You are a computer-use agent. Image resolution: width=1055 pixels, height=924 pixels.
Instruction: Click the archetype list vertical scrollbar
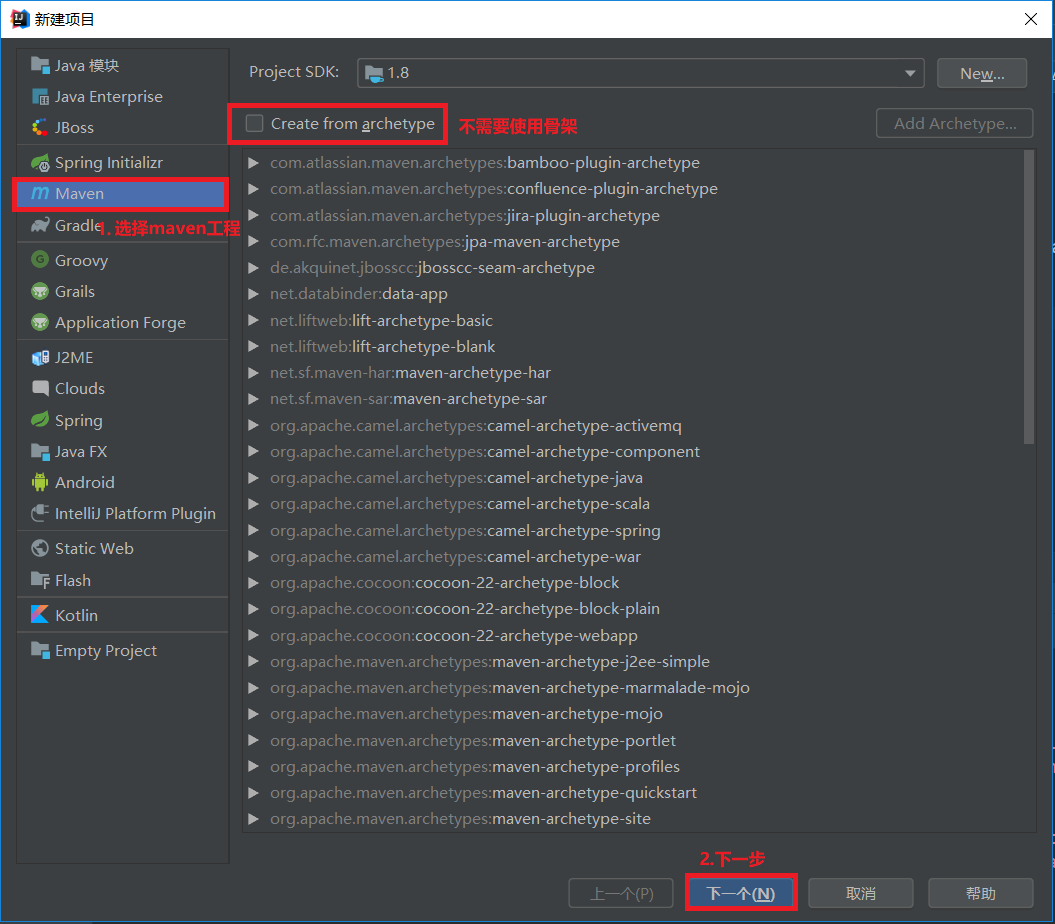tap(1028, 297)
